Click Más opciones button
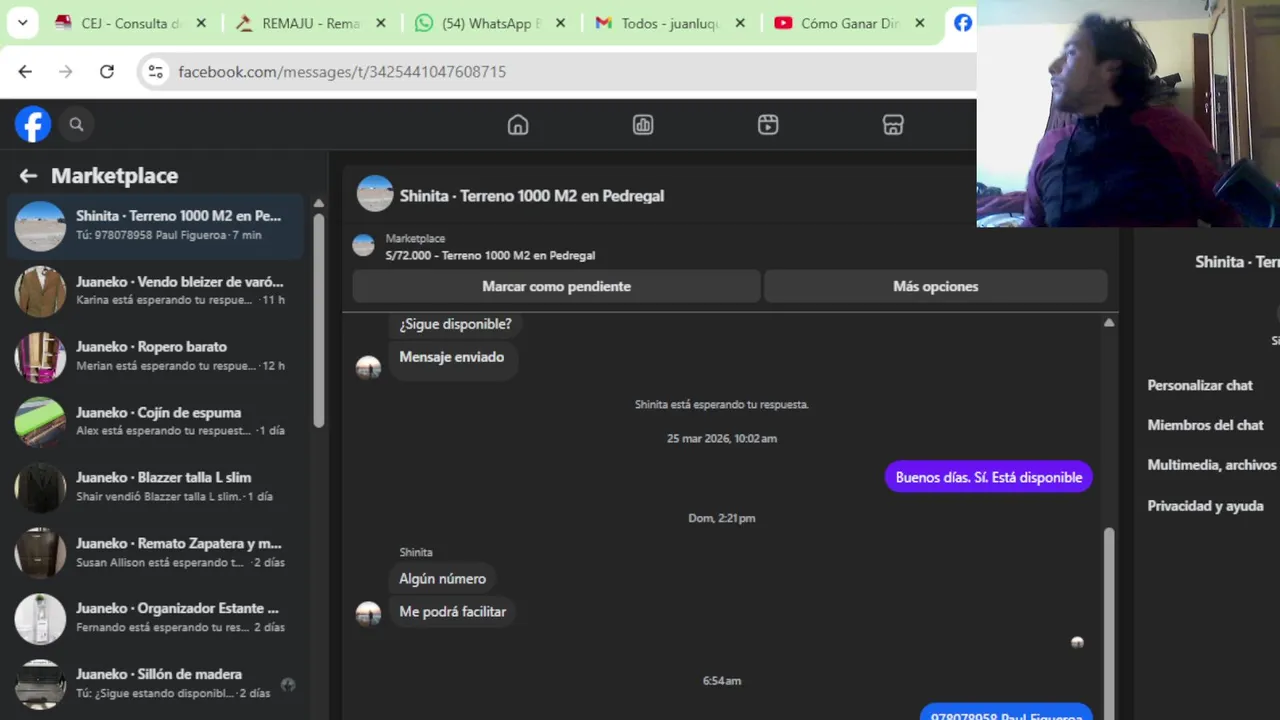The width and height of the screenshot is (1280, 720). pyautogui.click(x=935, y=286)
